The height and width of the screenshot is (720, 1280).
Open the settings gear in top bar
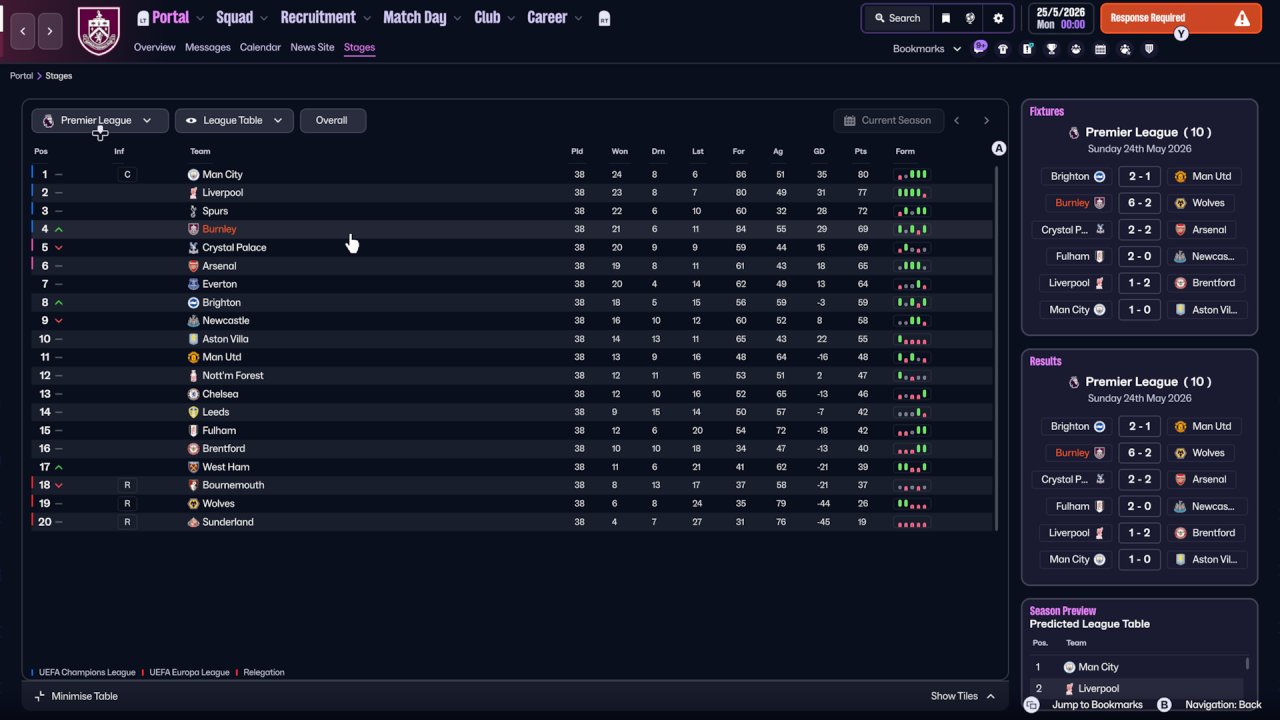click(998, 18)
